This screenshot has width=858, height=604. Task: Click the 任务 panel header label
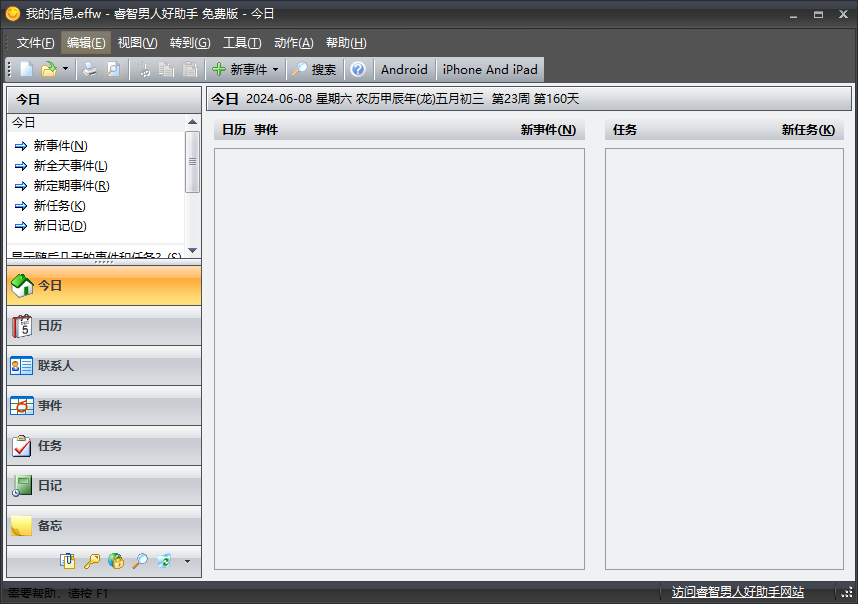point(624,130)
